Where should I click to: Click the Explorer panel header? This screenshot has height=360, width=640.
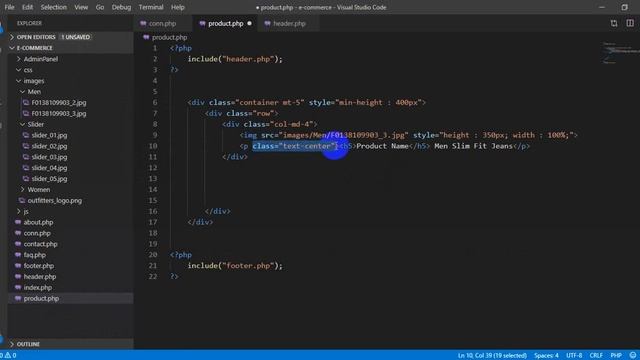click(x=29, y=23)
